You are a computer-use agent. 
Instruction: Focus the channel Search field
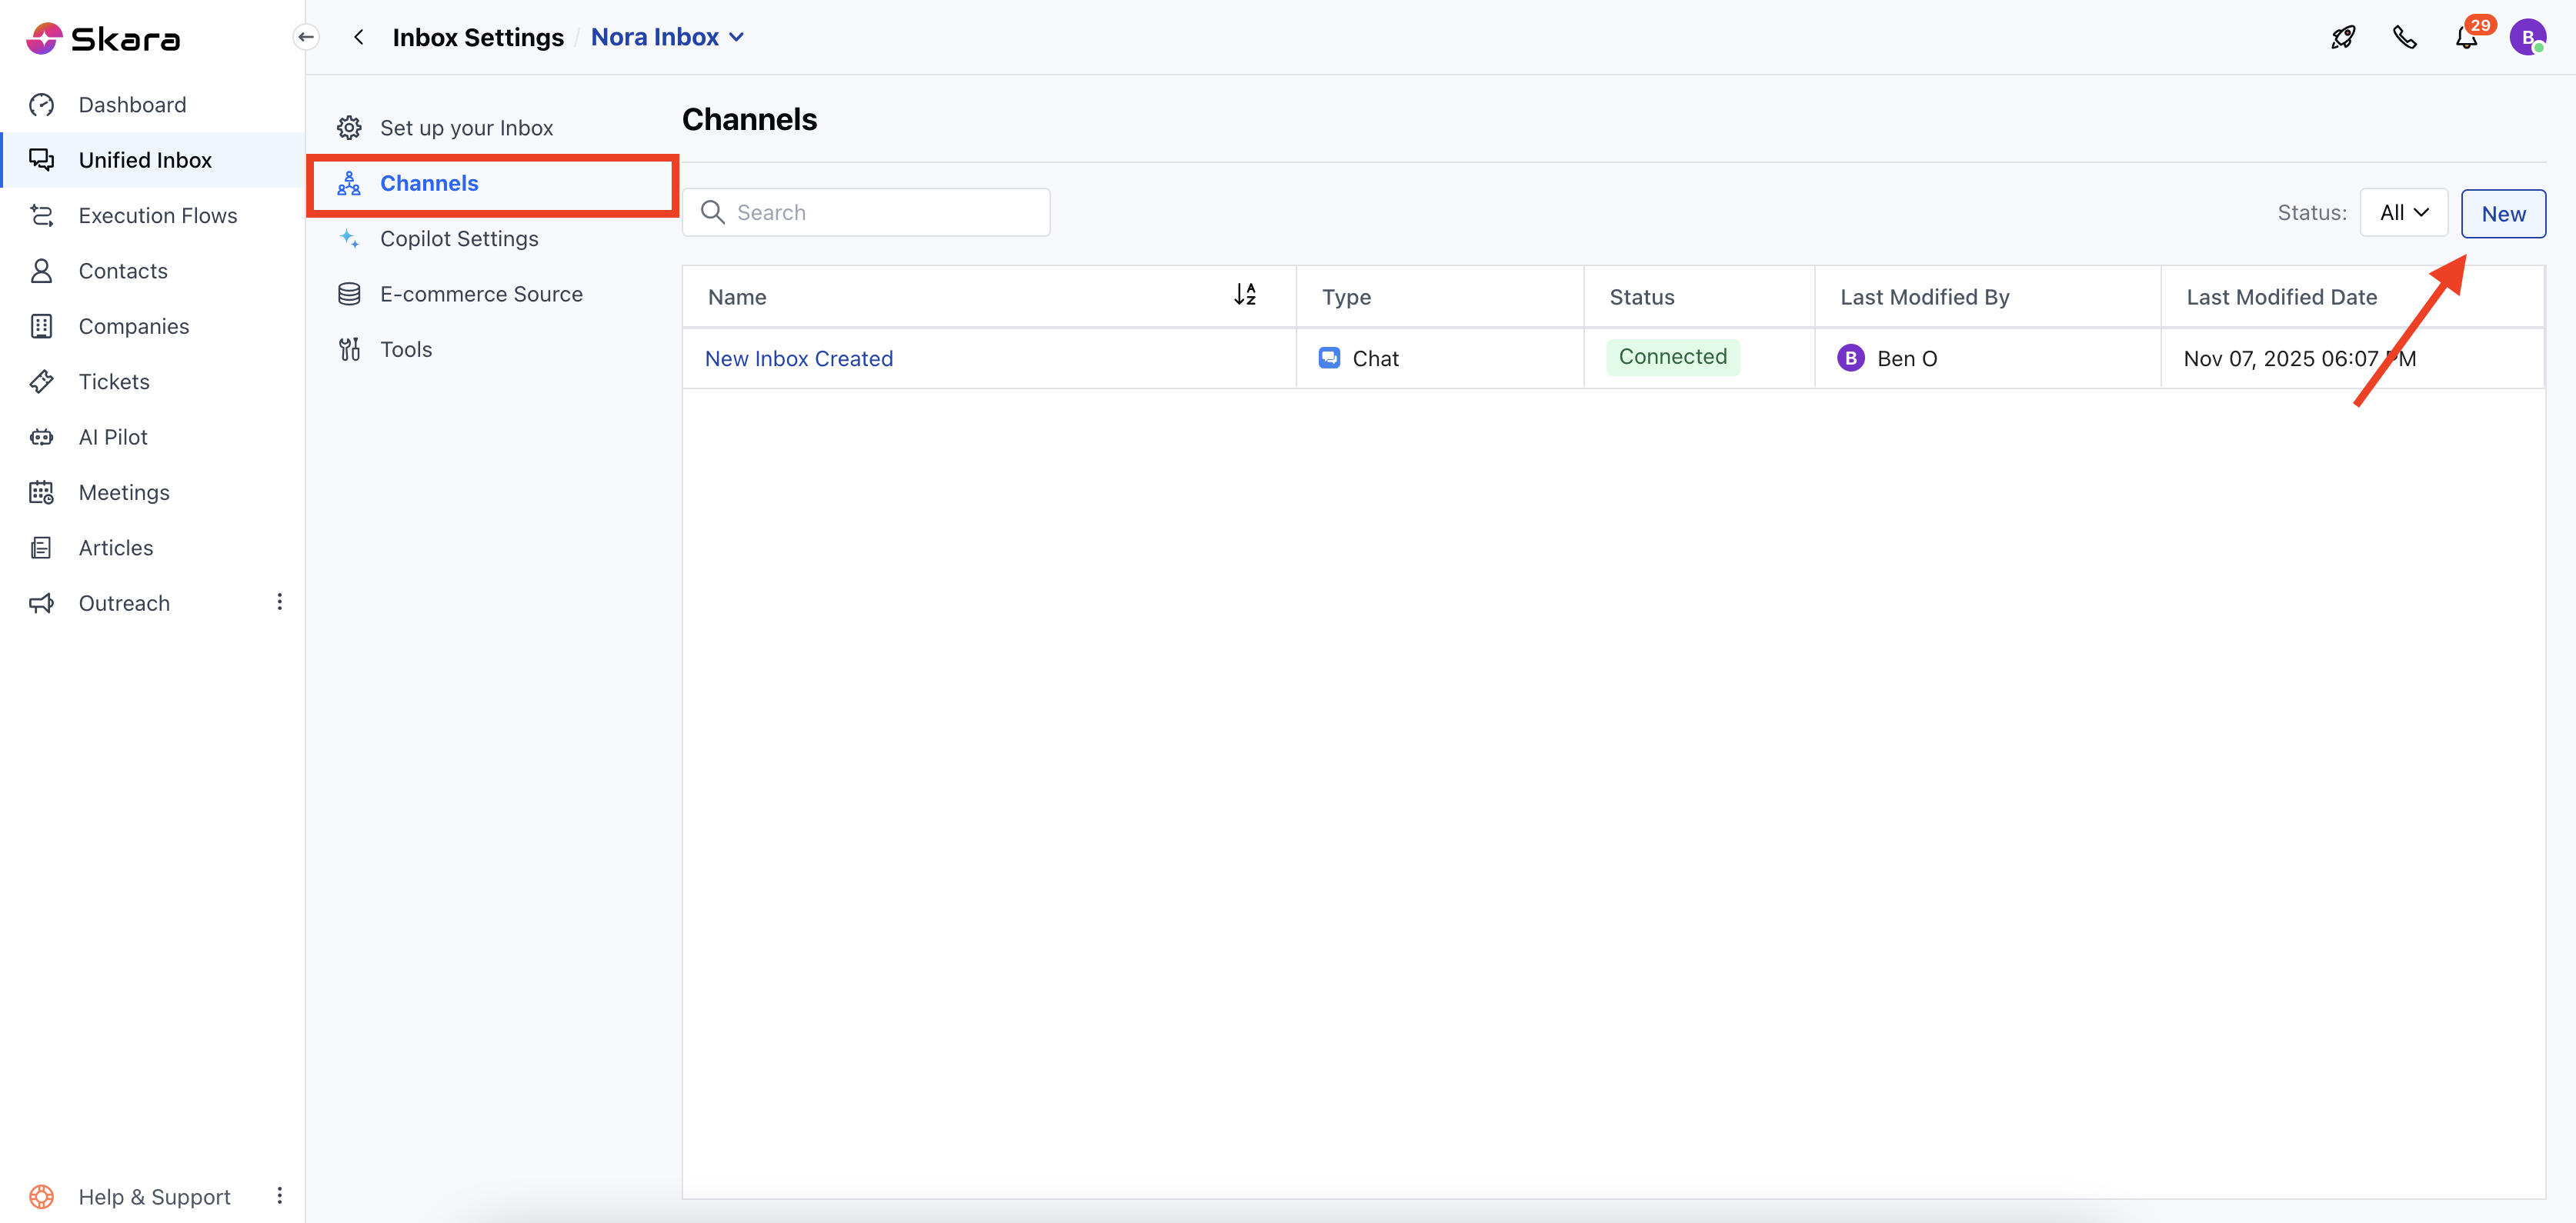coord(866,213)
